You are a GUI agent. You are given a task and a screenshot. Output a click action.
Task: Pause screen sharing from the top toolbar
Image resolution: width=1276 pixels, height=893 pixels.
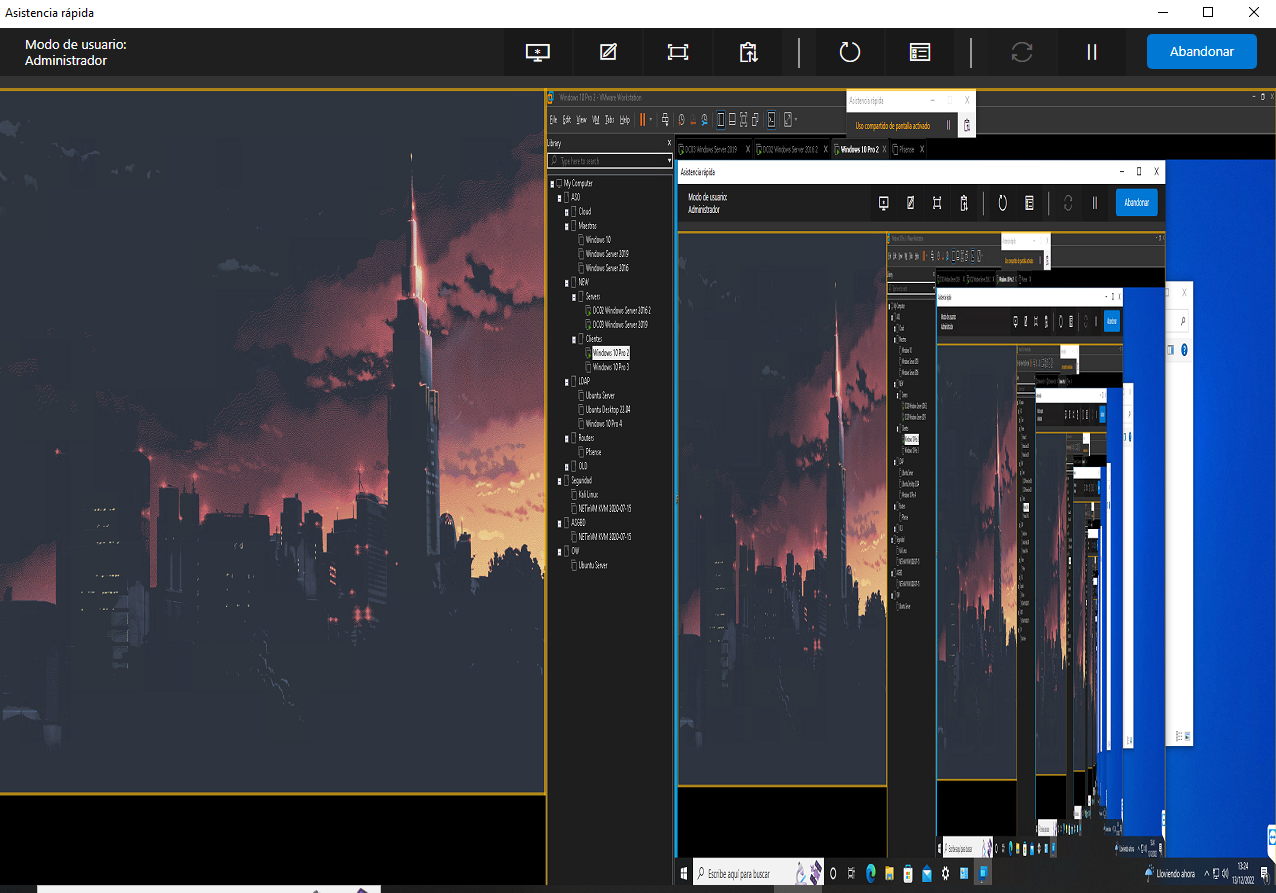[x=1092, y=52]
